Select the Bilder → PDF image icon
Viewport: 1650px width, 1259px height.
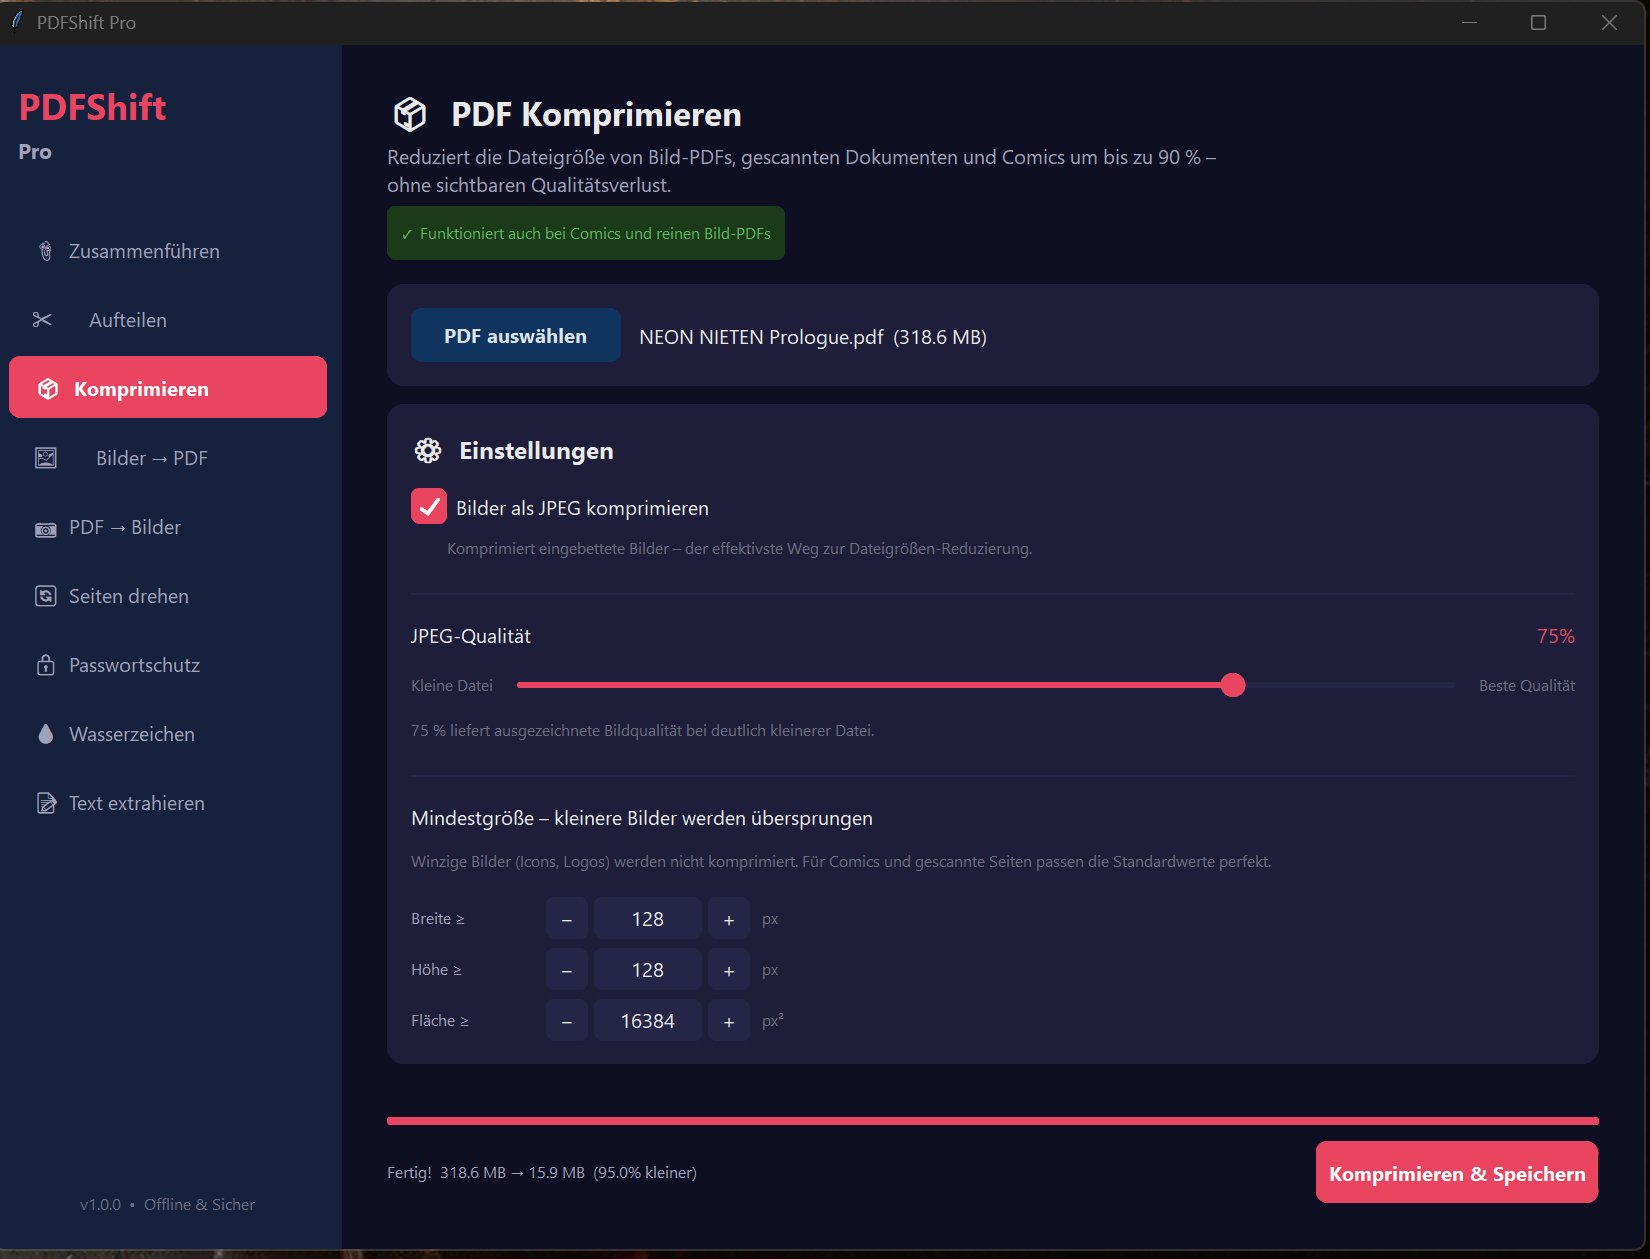(x=46, y=457)
